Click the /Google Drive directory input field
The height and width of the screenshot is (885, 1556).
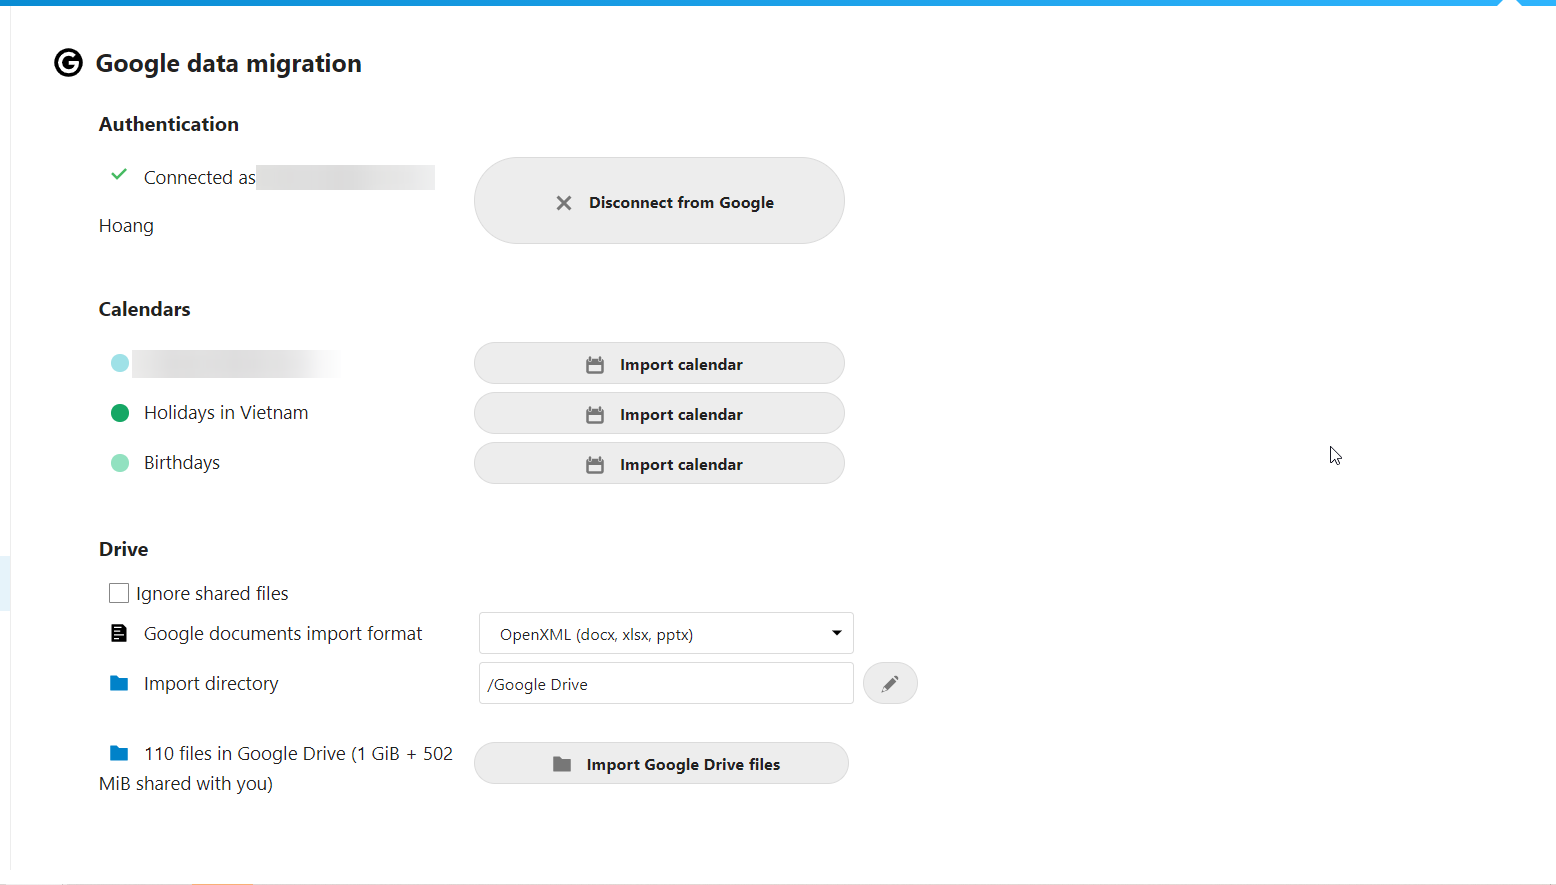665,684
